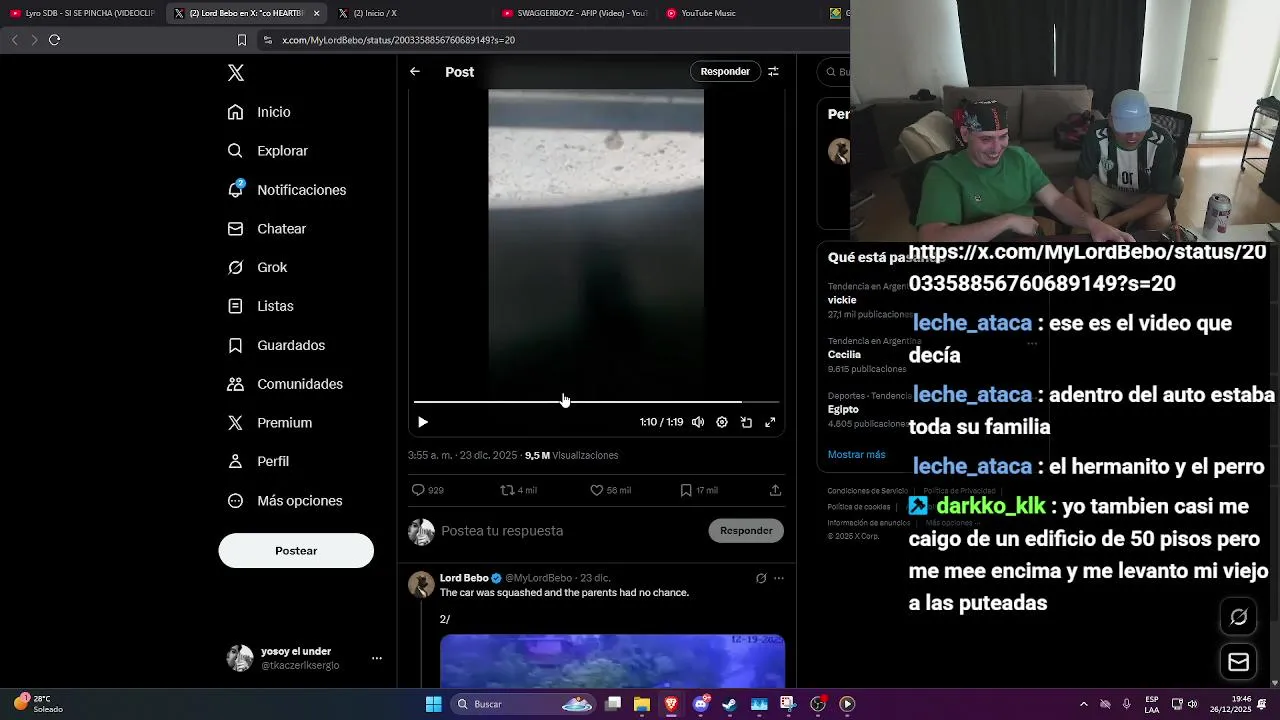Click the X logo in the sidebar

pos(236,73)
